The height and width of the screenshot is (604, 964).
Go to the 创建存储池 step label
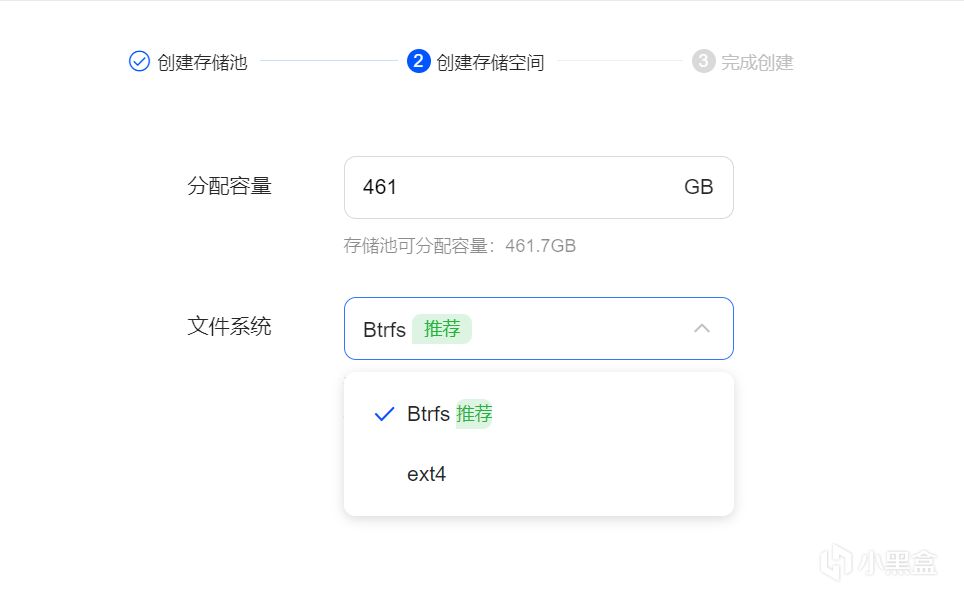point(202,63)
